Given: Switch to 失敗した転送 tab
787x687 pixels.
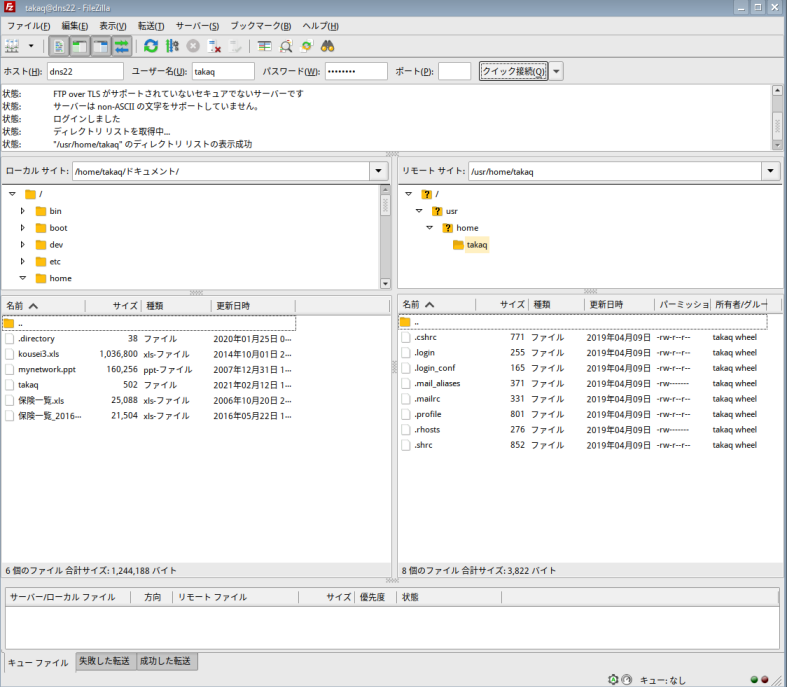Looking at the screenshot, I should 104,661.
